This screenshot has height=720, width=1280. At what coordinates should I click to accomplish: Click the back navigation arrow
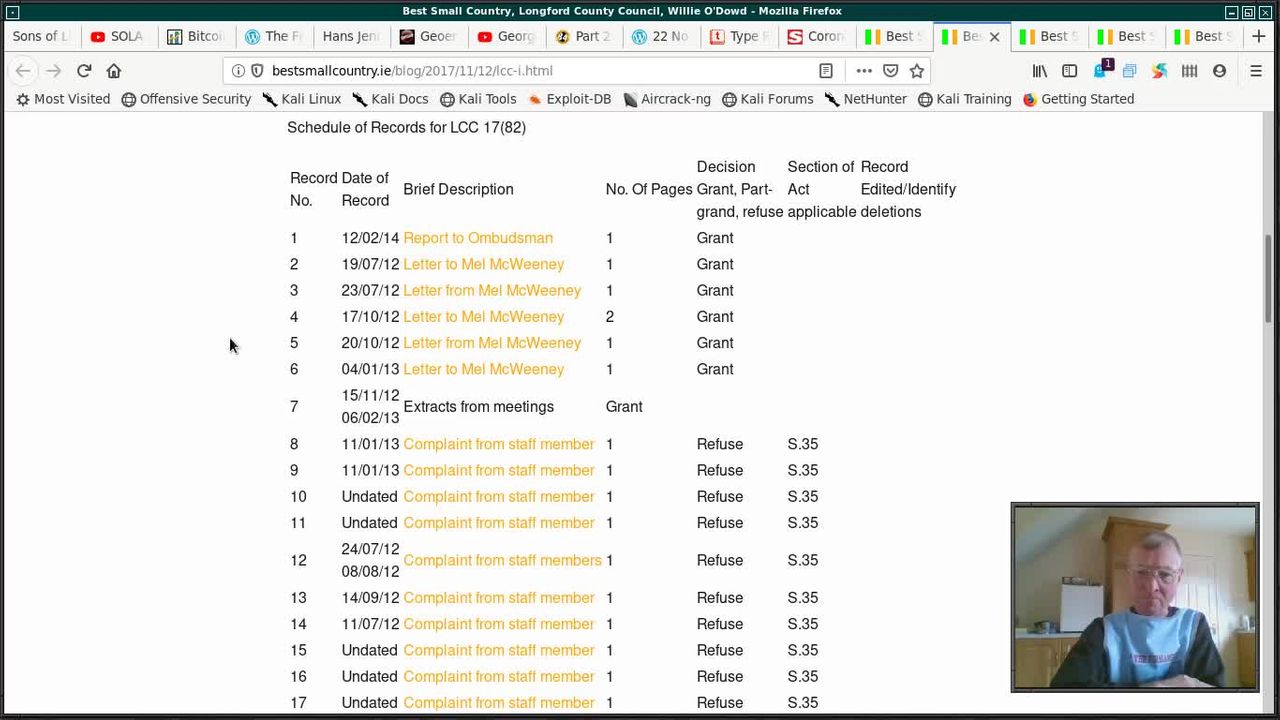23,71
